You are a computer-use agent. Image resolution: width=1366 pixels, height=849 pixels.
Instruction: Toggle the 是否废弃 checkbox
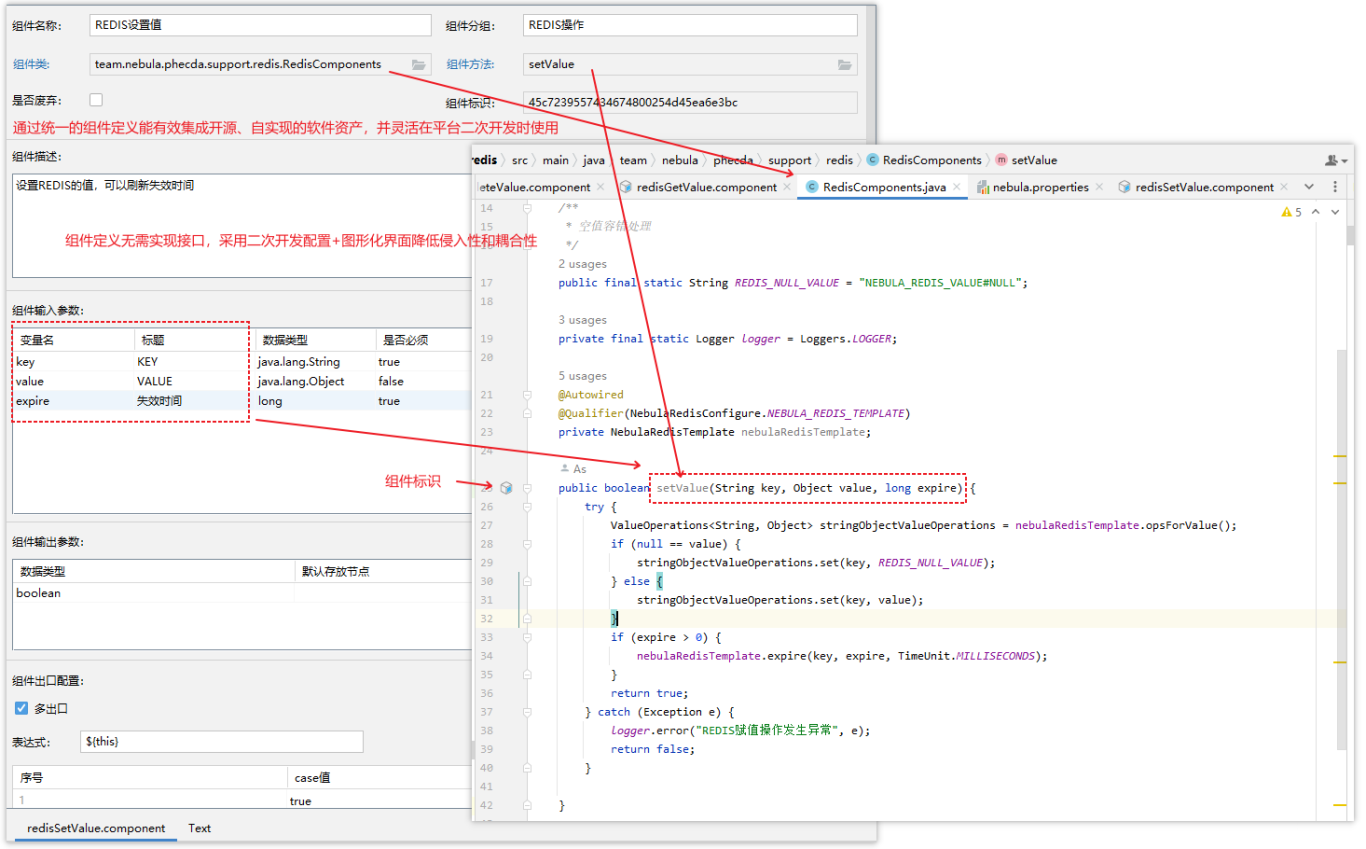[96, 100]
